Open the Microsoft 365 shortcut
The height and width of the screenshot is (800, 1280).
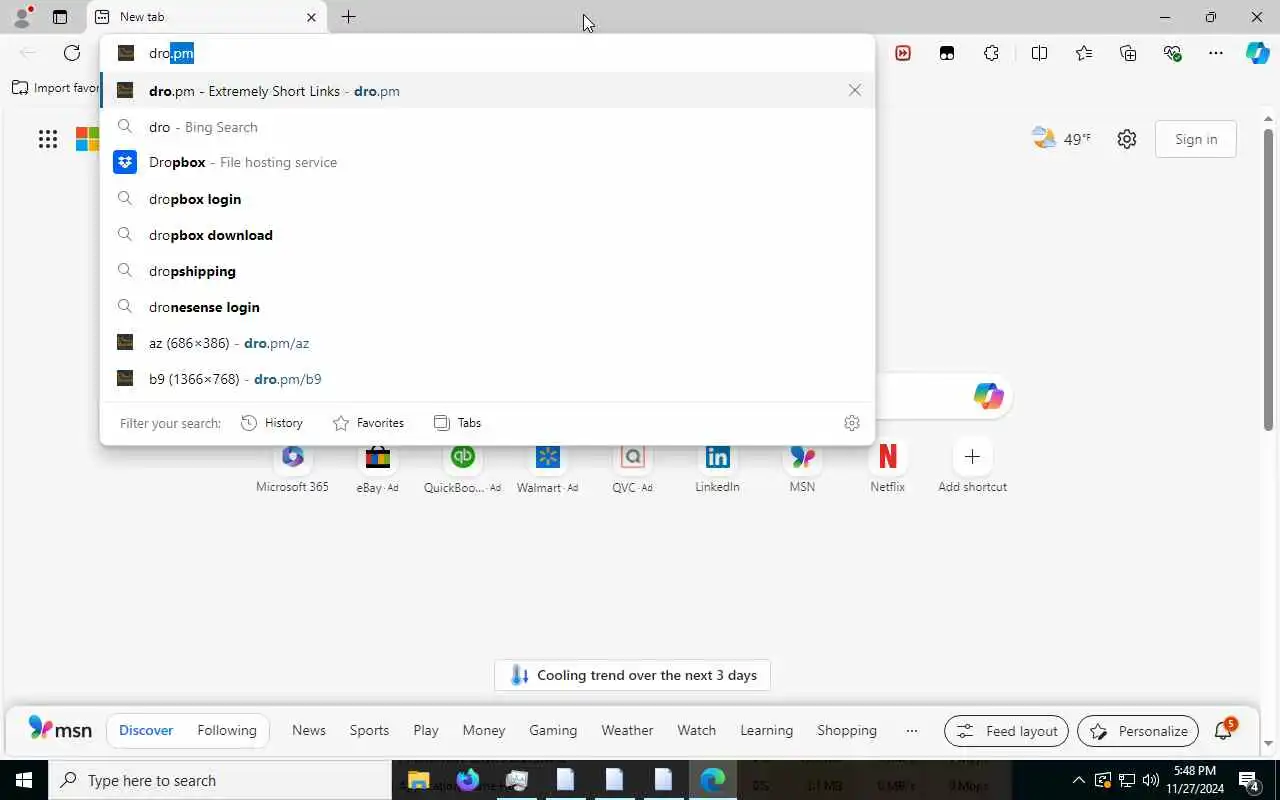(292, 468)
